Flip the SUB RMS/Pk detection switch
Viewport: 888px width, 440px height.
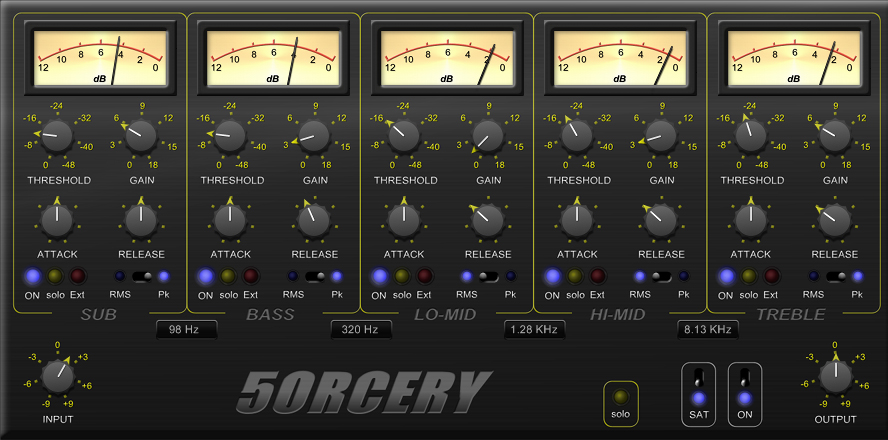[142, 276]
